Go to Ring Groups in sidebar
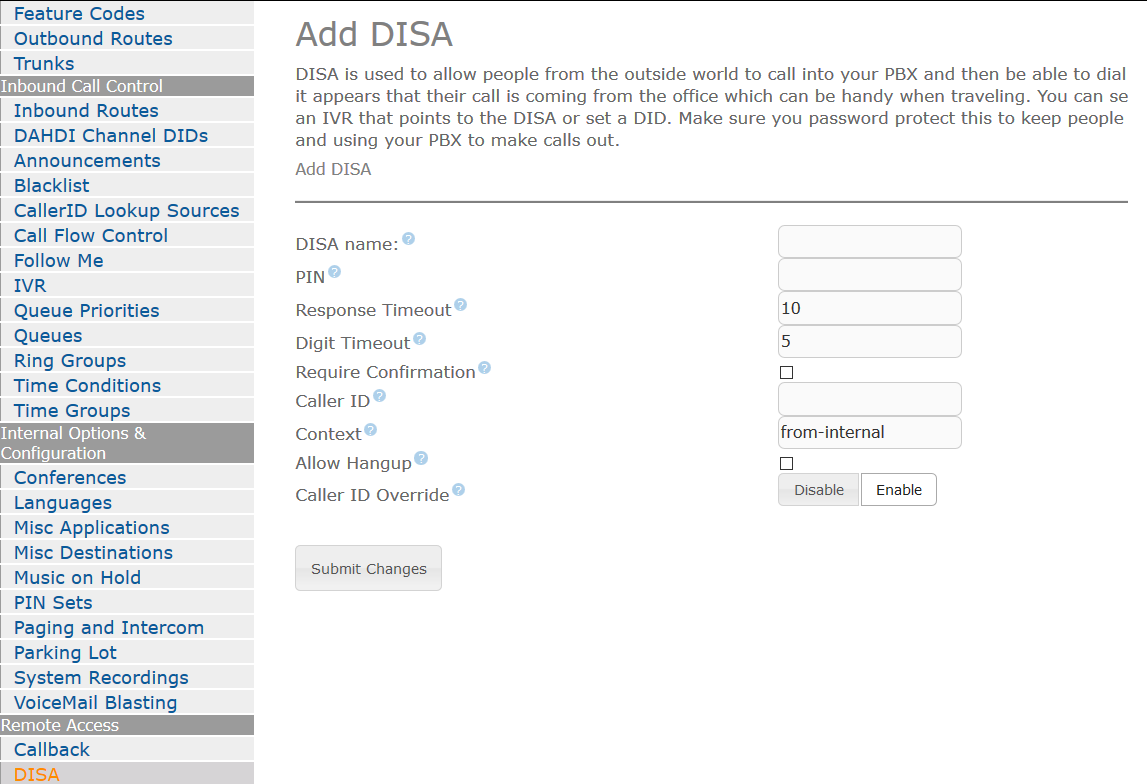This screenshot has height=784, width=1147. pyautogui.click(x=70, y=361)
